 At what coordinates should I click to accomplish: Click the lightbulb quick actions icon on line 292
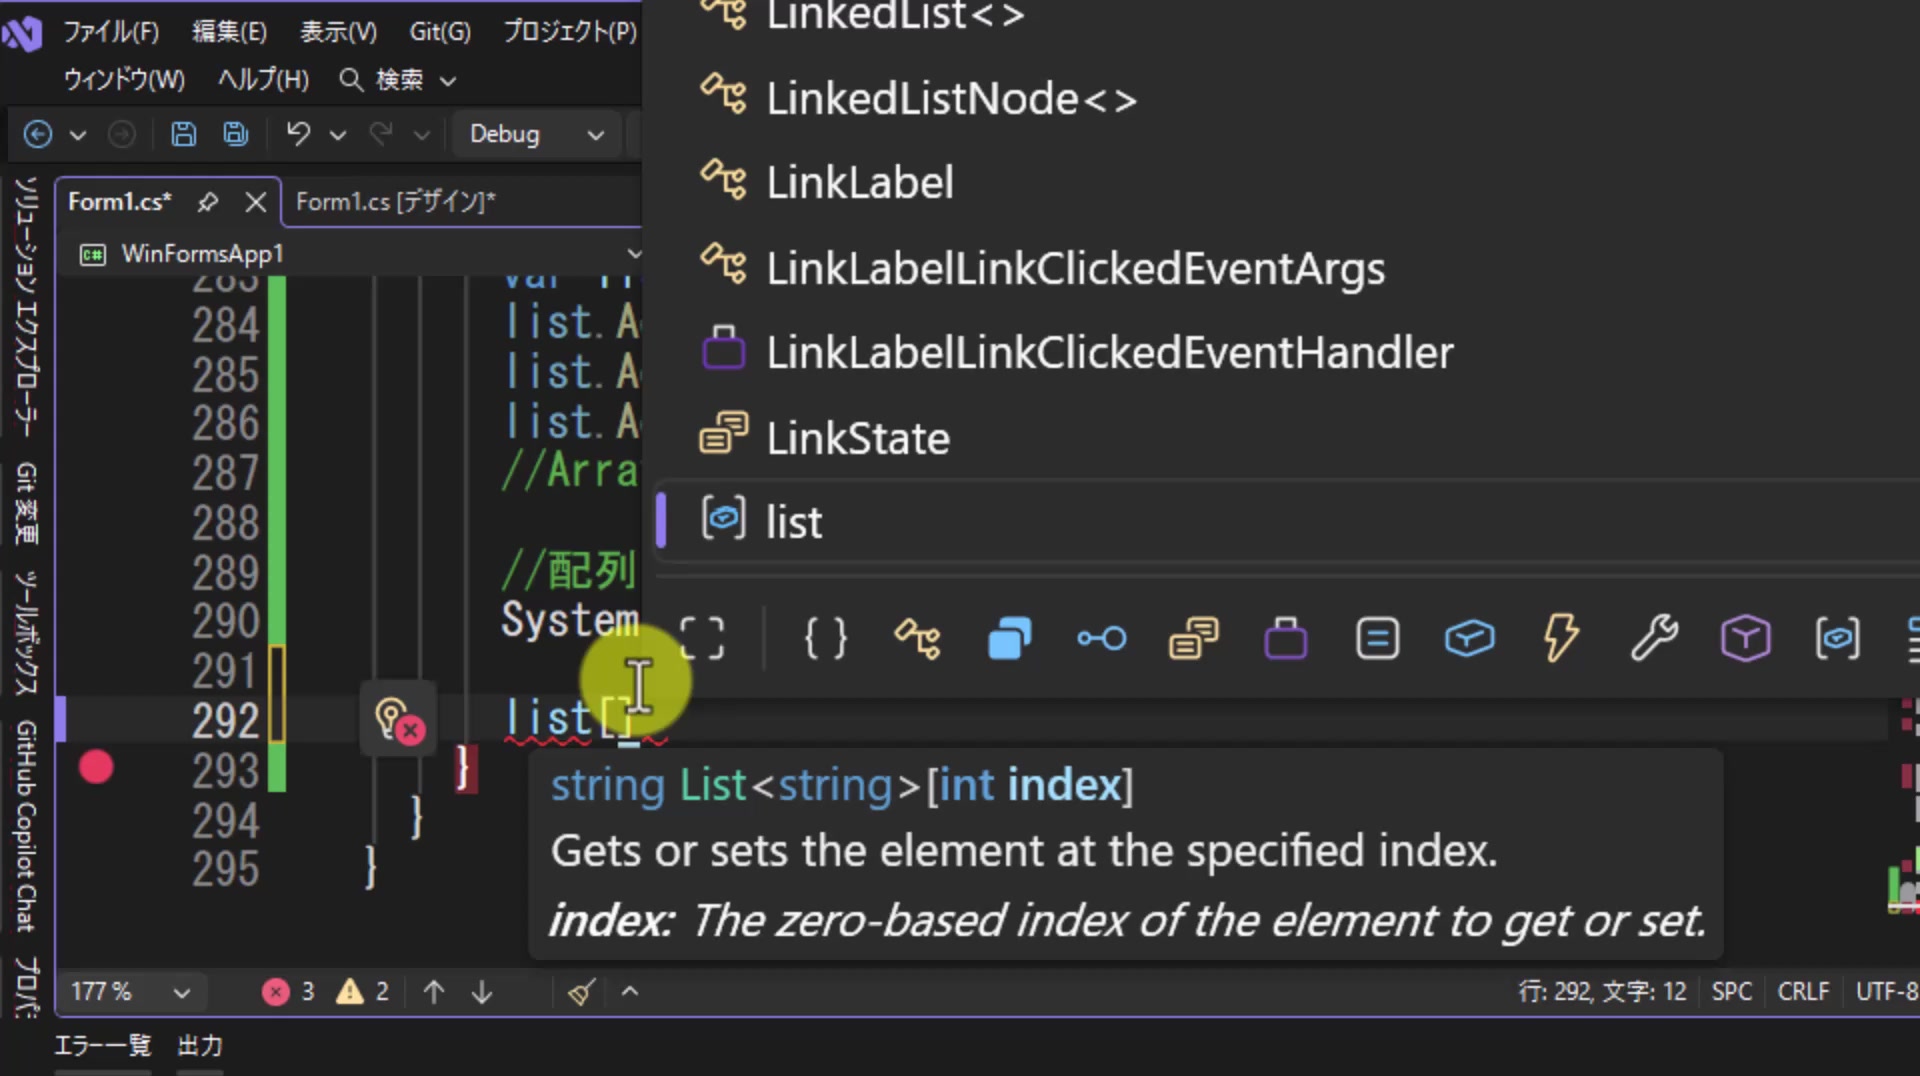398,720
